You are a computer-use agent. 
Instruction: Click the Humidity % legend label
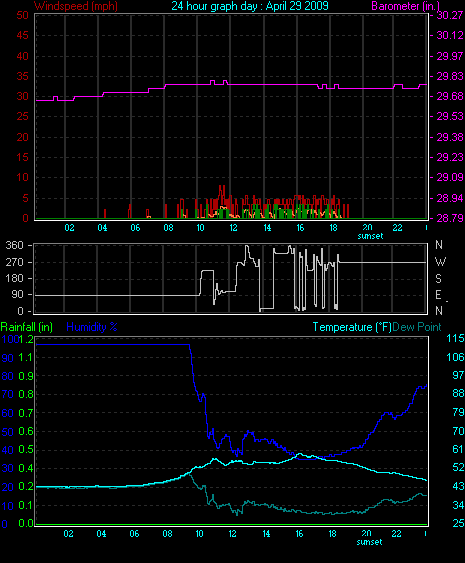pos(92,327)
